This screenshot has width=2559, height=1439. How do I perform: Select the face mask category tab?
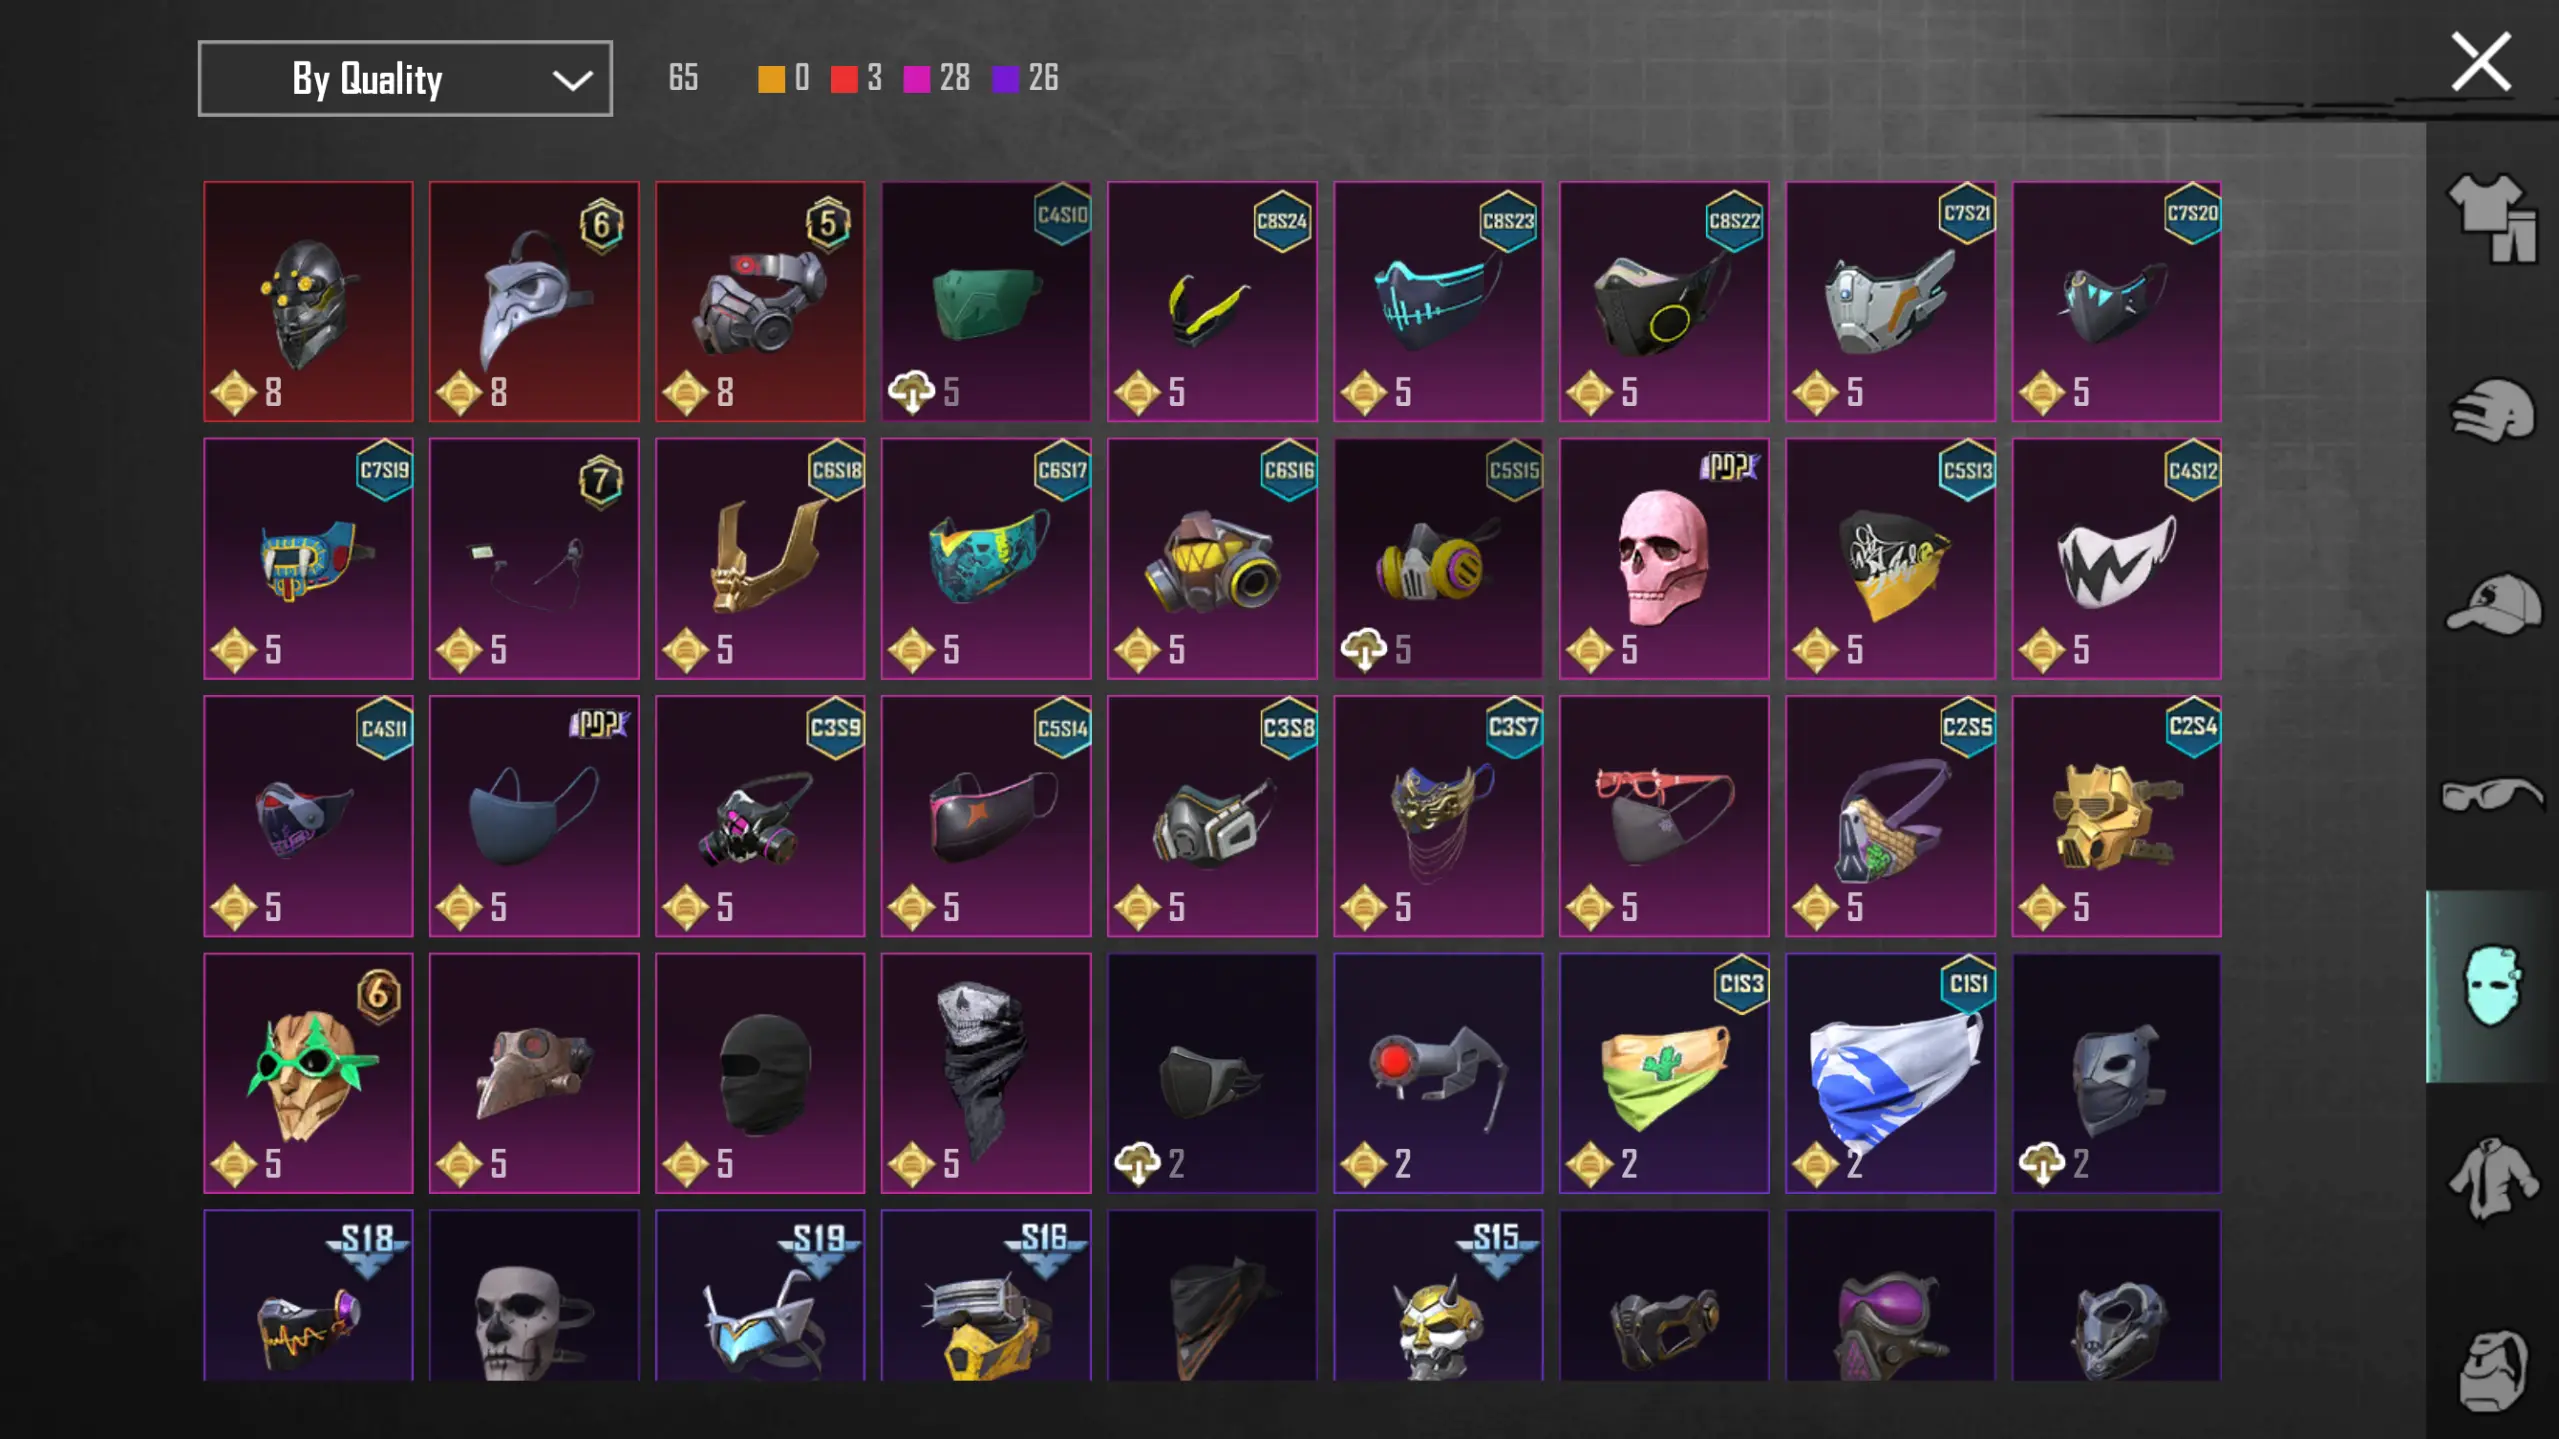pyautogui.click(x=2492, y=986)
